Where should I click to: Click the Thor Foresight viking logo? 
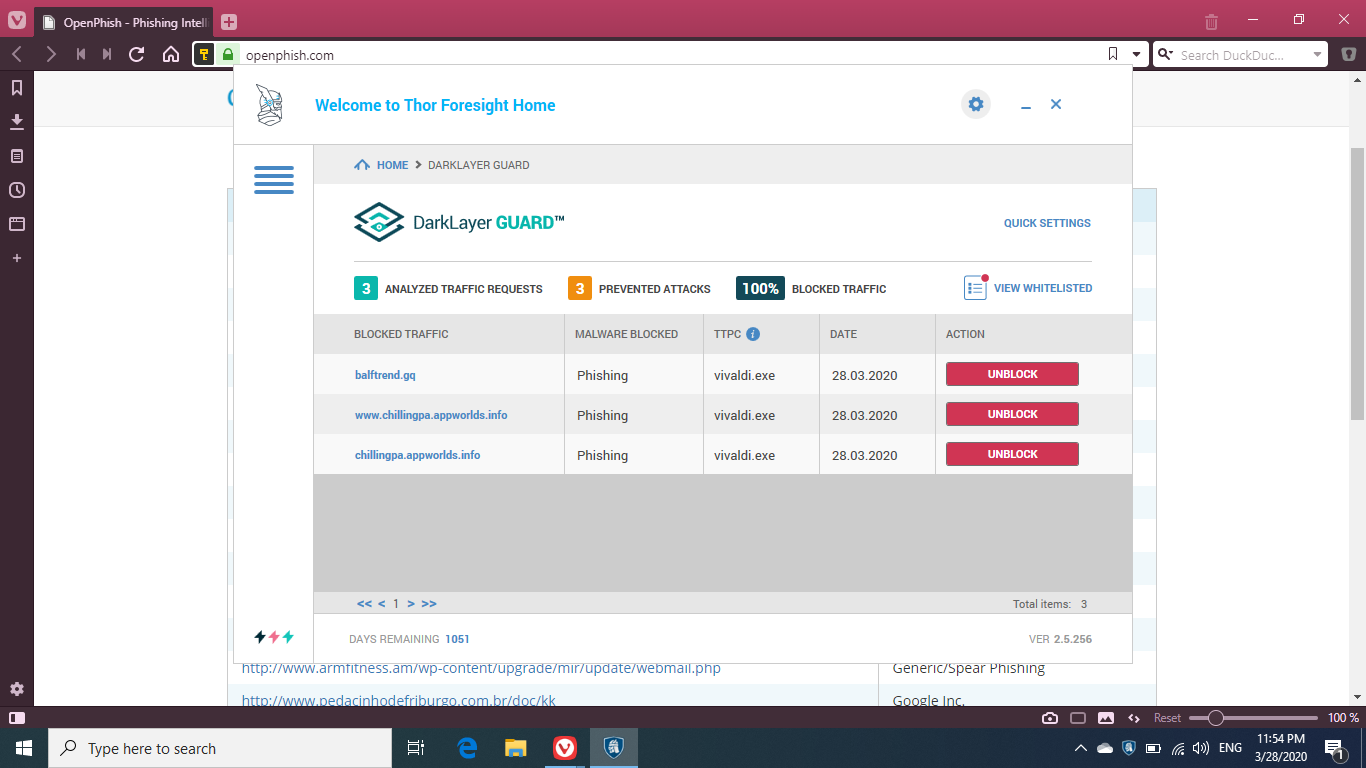269,105
